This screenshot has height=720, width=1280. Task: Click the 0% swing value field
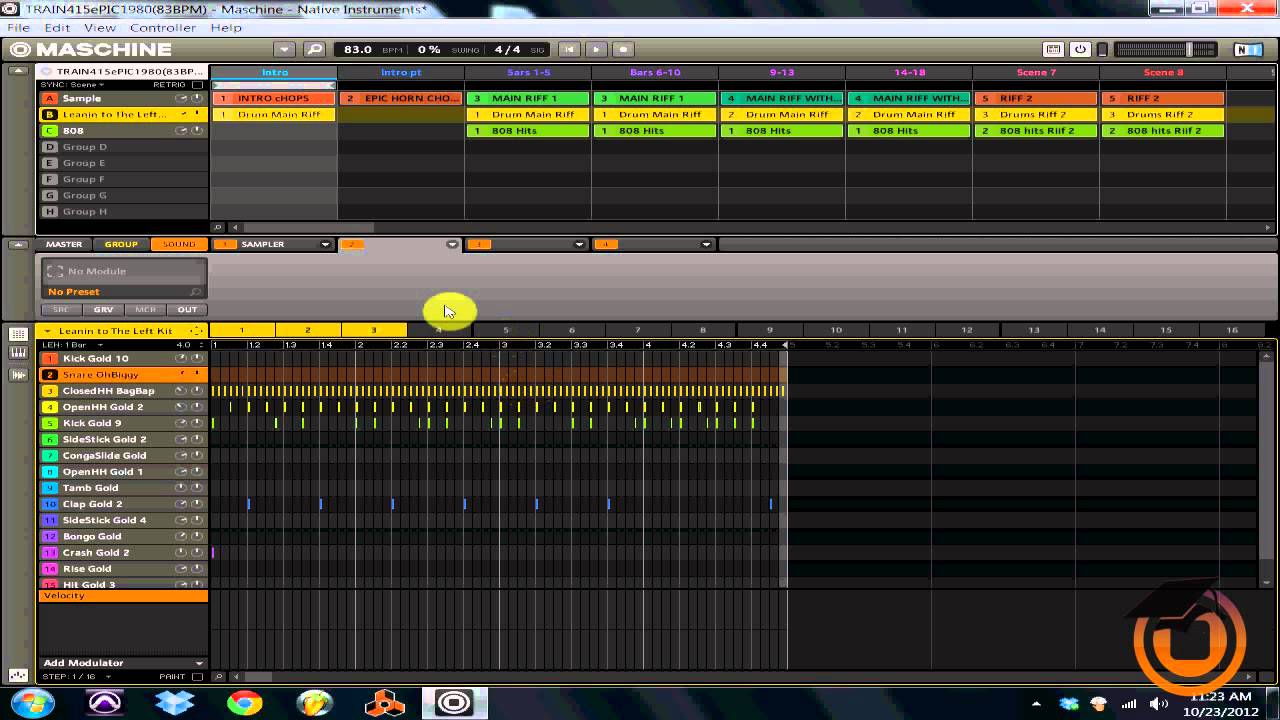(428, 49)
